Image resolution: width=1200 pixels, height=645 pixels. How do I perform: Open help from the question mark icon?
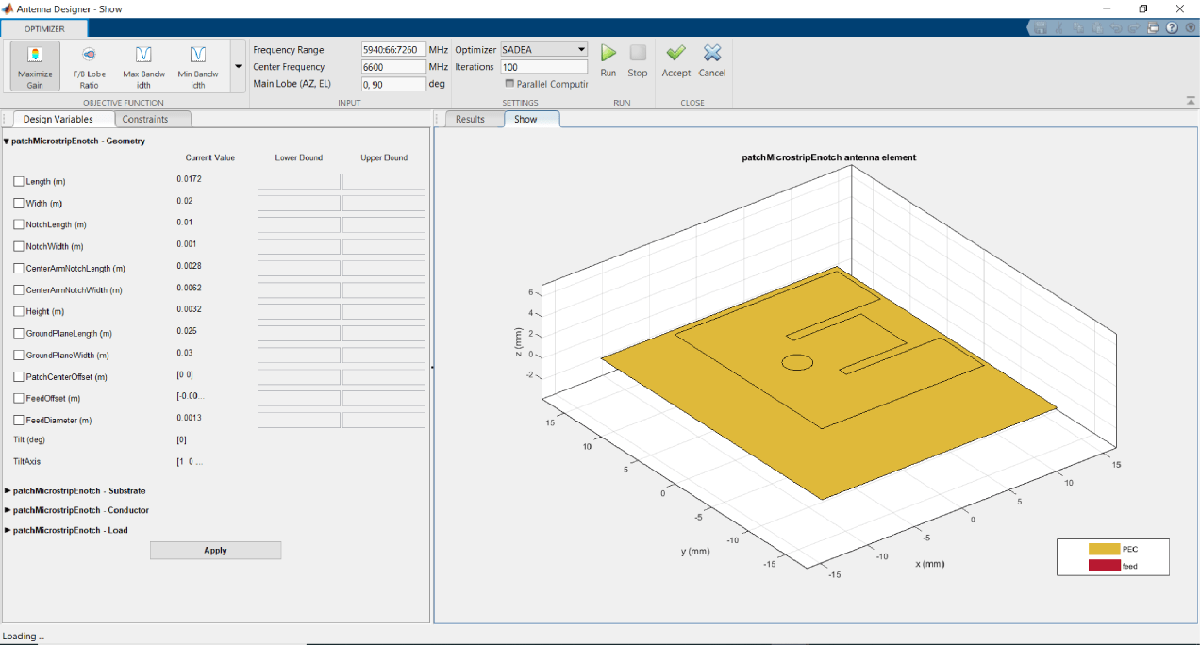[1170, 29]
